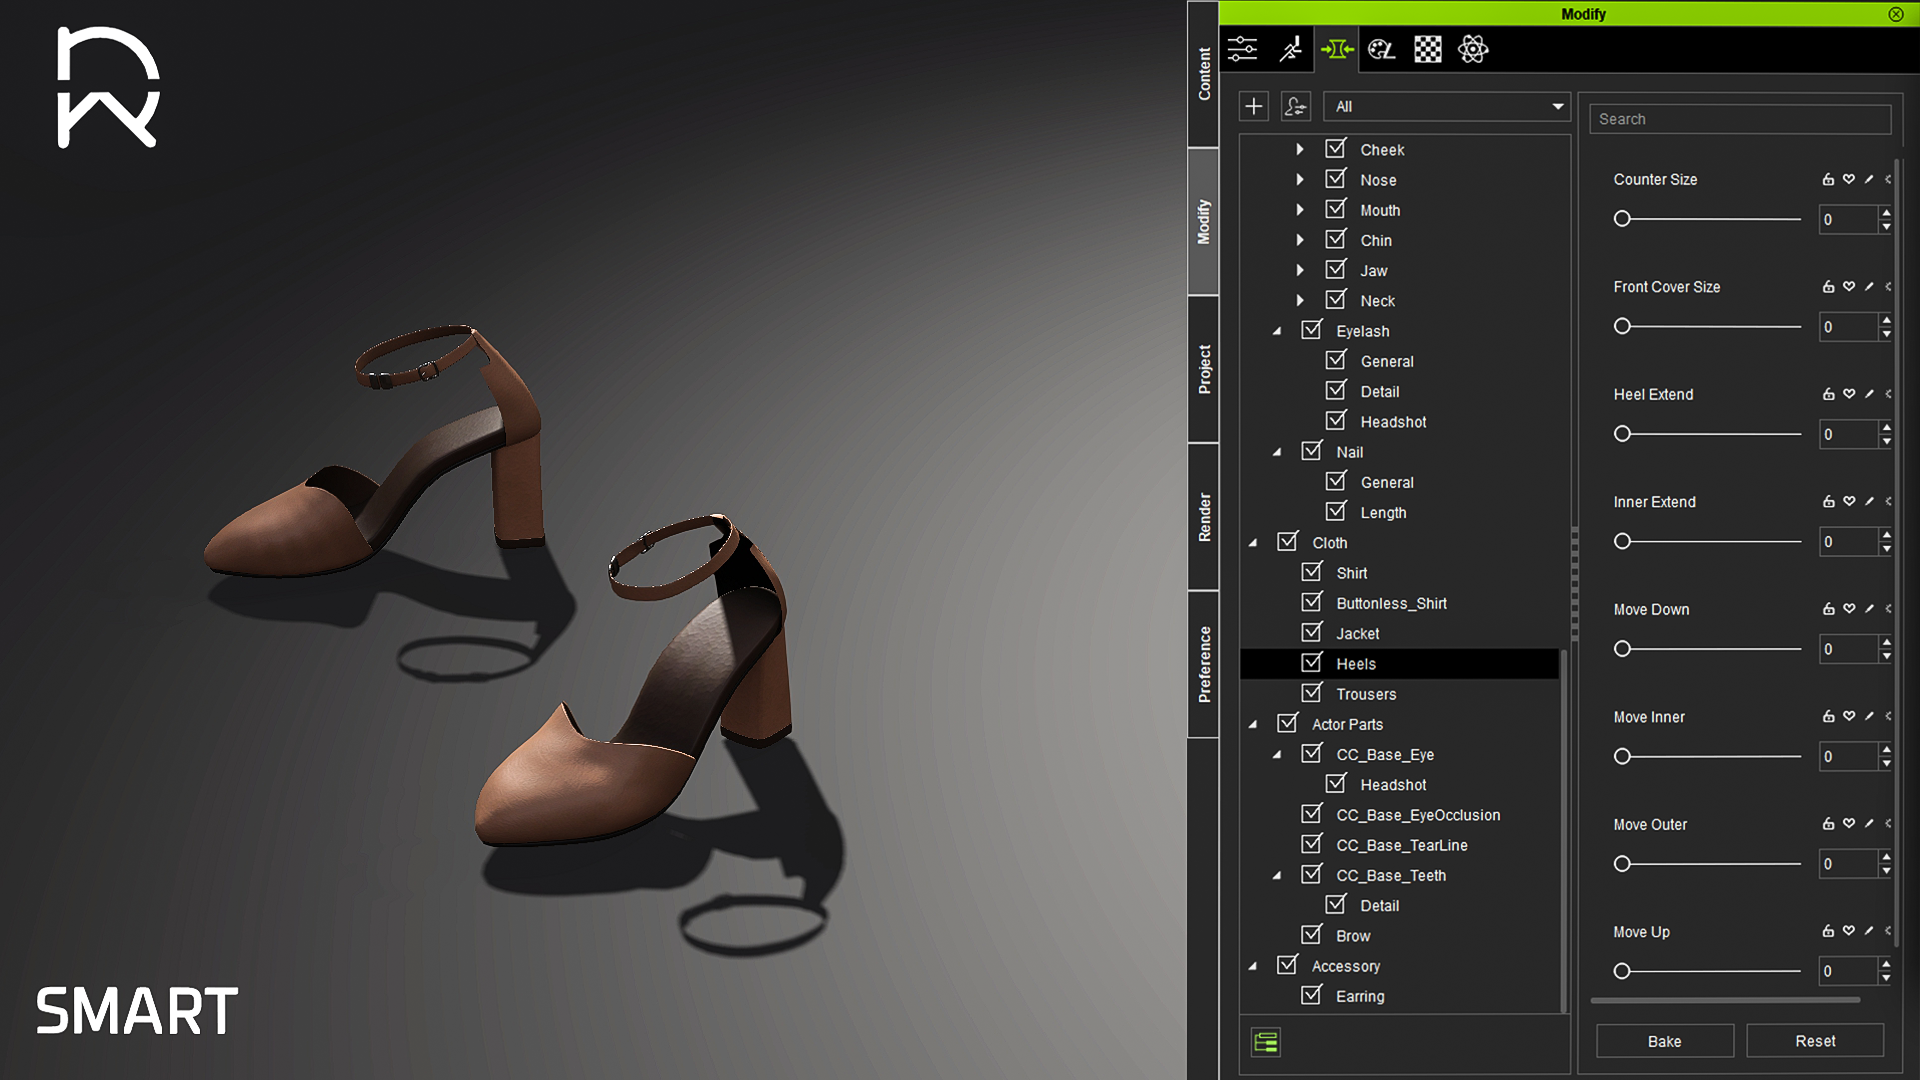Click heart favorite icon for Move Inner
1920x1080 pixels.
pyautogui.click(x=1849, y=716)
